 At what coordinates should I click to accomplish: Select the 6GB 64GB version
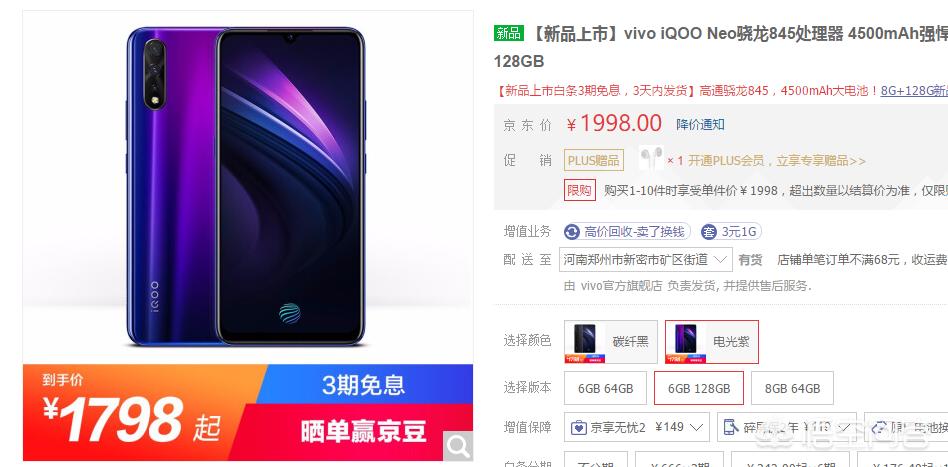(605, 388)
